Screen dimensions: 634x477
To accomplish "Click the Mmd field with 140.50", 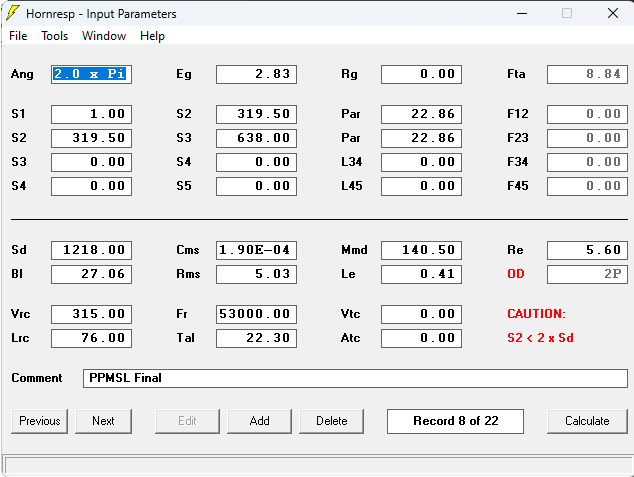I will 421,250.
